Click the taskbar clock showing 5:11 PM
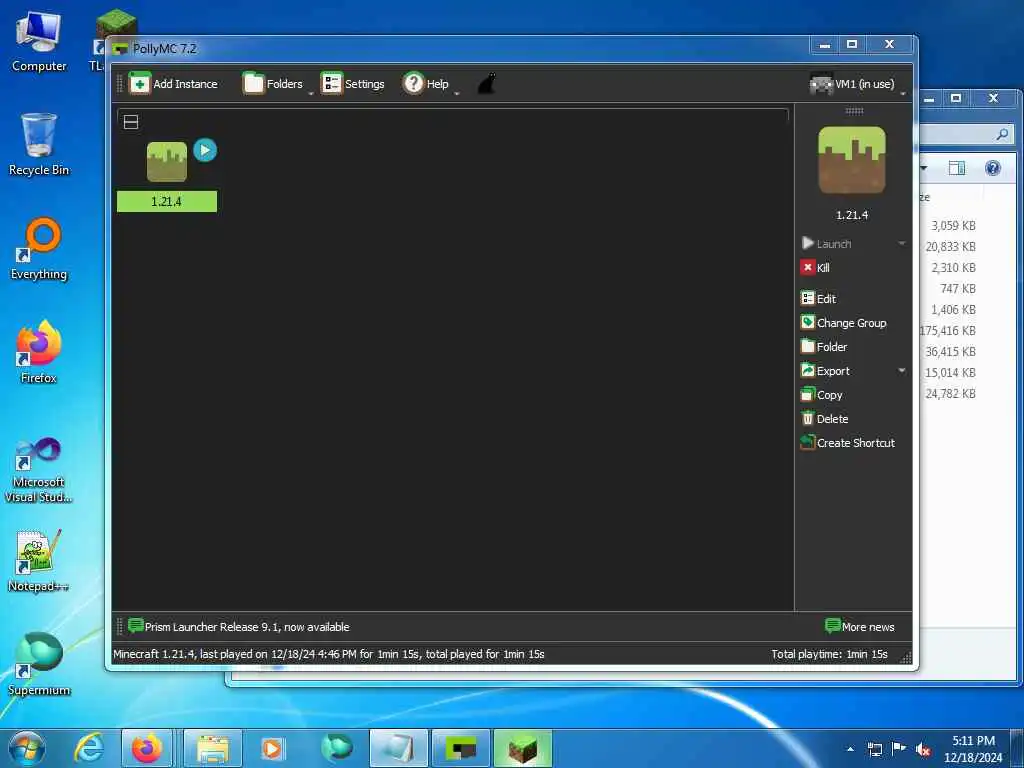1024x768 pixels. click(x=973, y=748)
